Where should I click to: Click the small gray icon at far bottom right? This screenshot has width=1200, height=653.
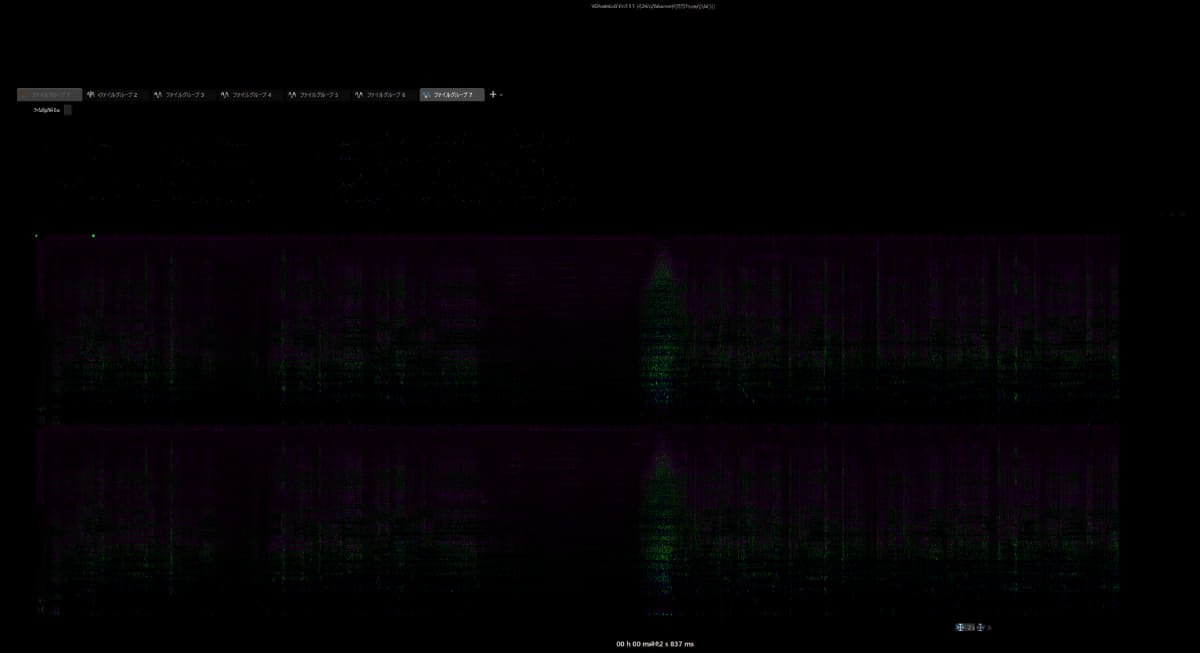(x=988, y=627)
